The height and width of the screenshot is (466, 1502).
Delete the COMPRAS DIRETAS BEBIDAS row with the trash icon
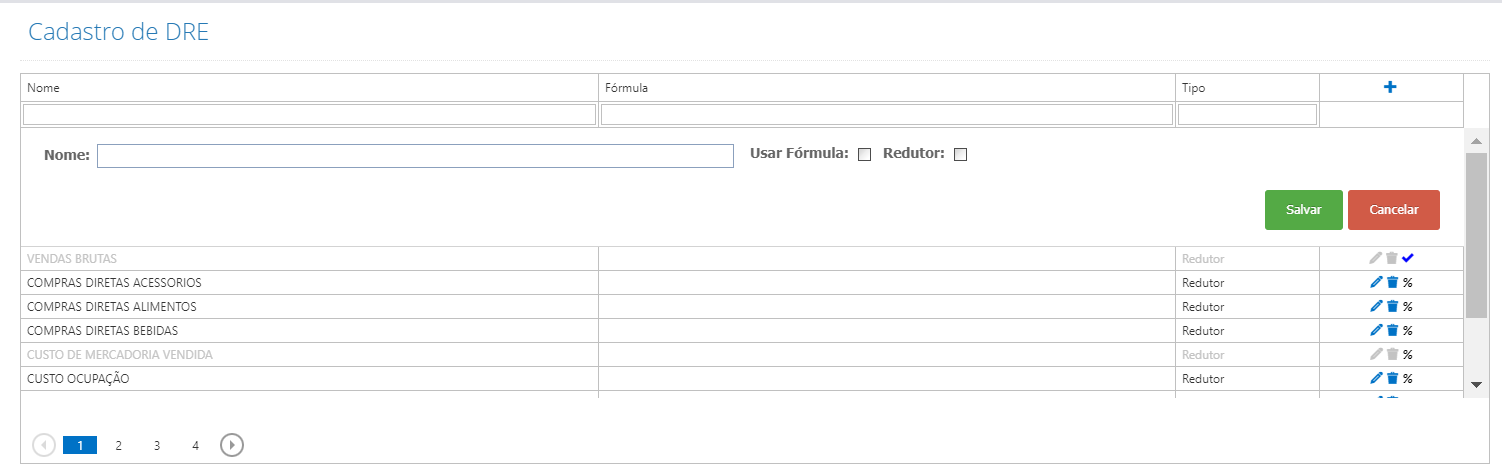[1392, 330]
